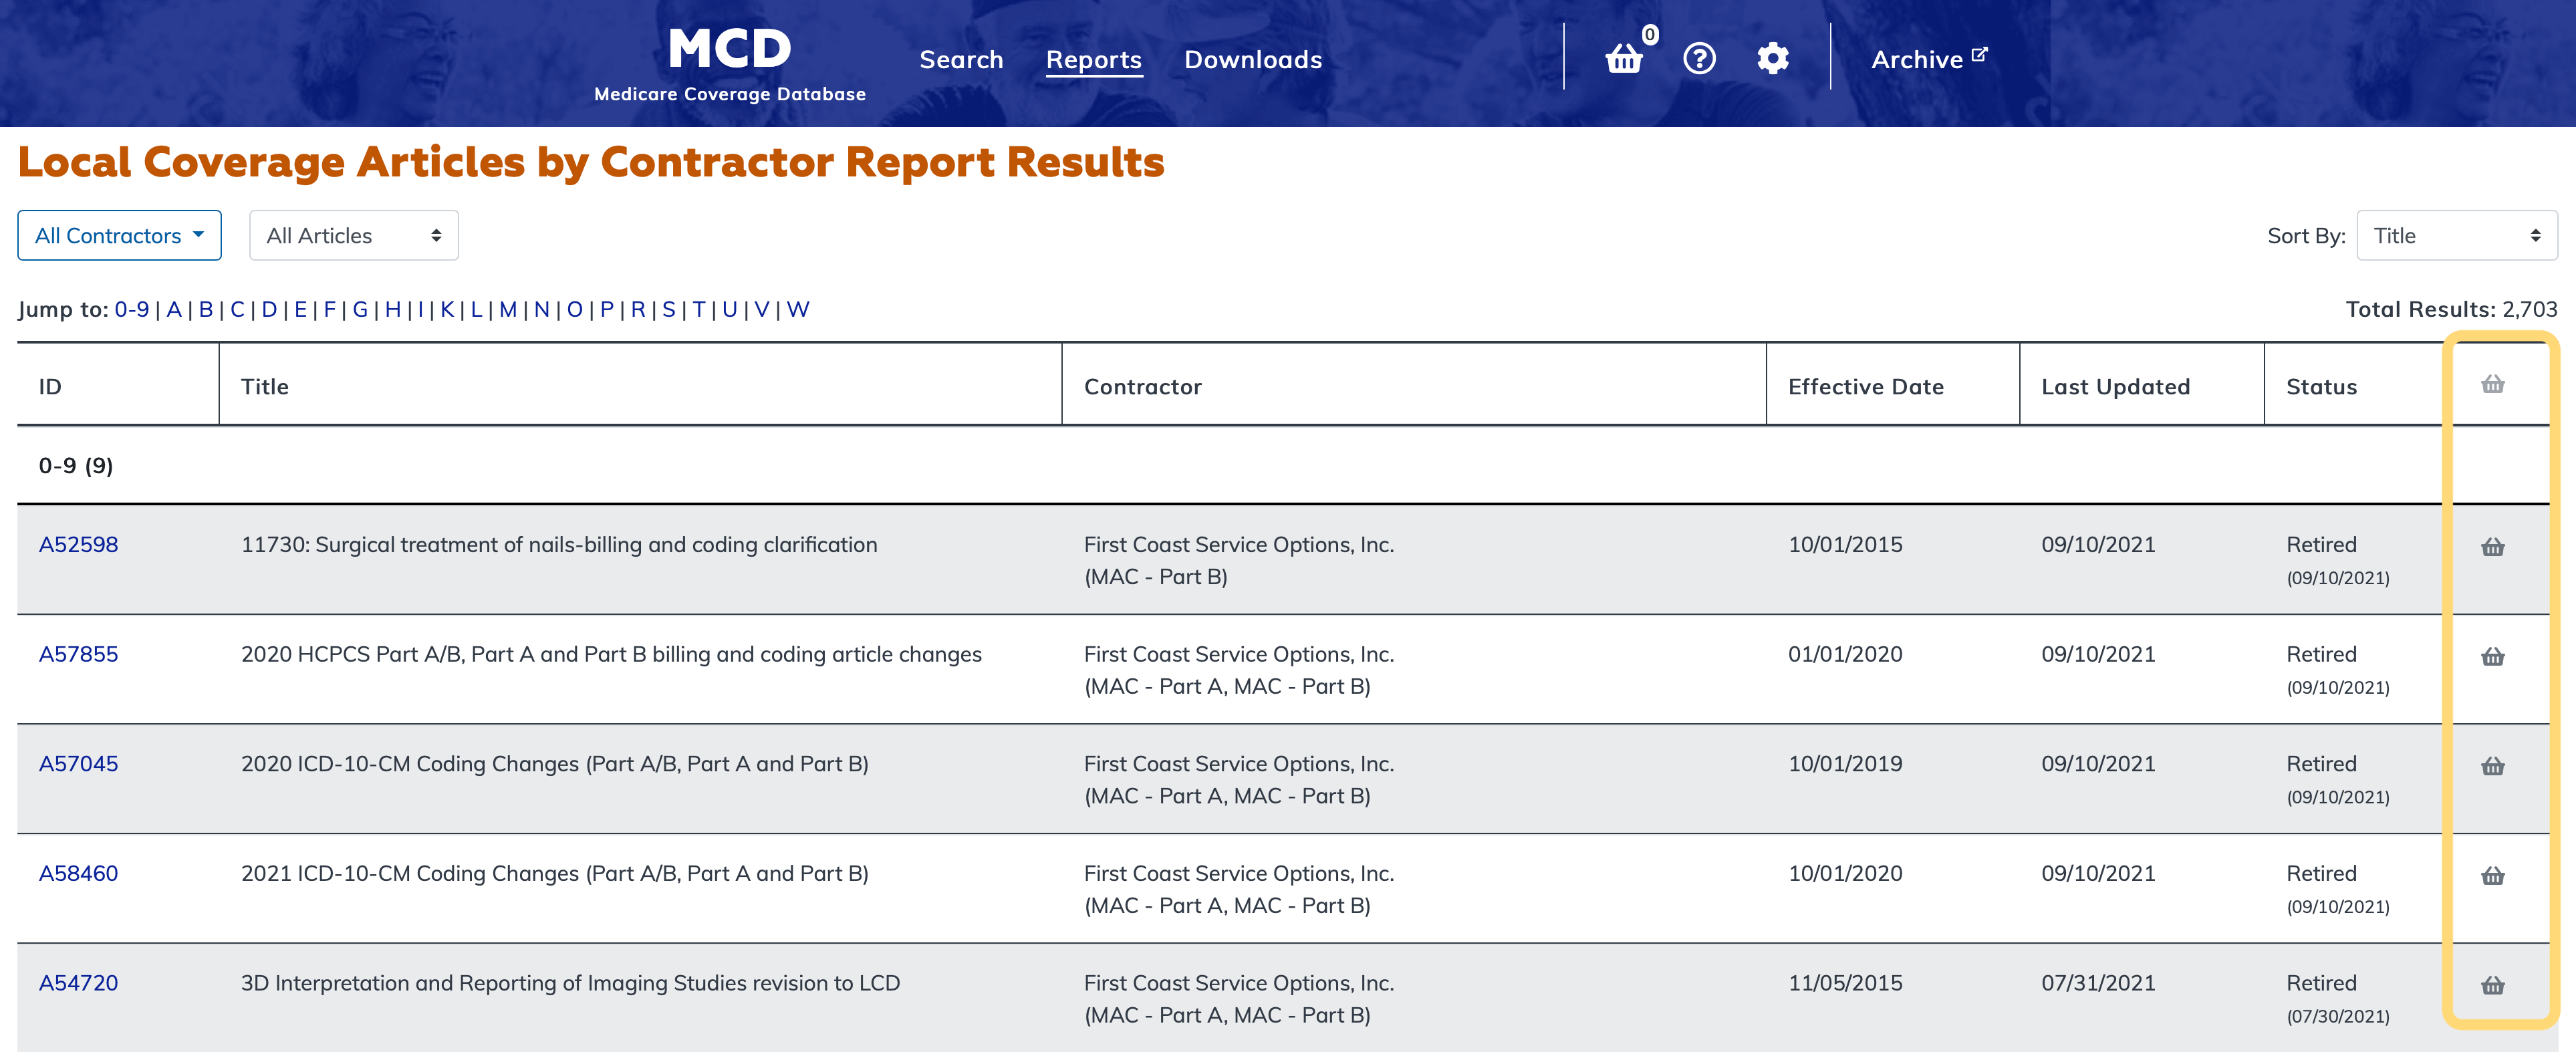Click the help question mark icon
The height and width of the screenshot is (1052, 2576).
click(1699, 59)
